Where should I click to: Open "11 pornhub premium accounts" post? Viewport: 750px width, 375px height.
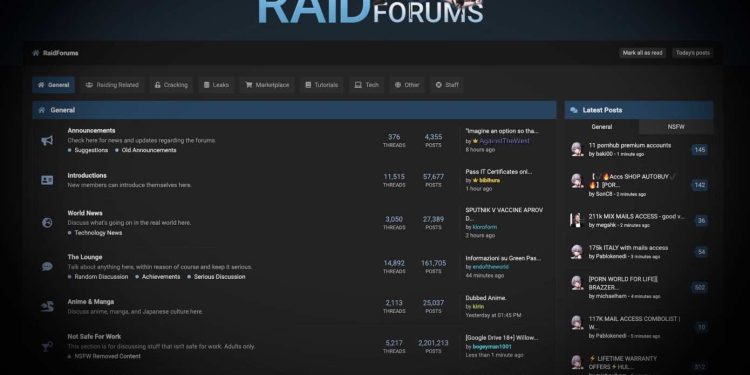click(x=630, y=145)
